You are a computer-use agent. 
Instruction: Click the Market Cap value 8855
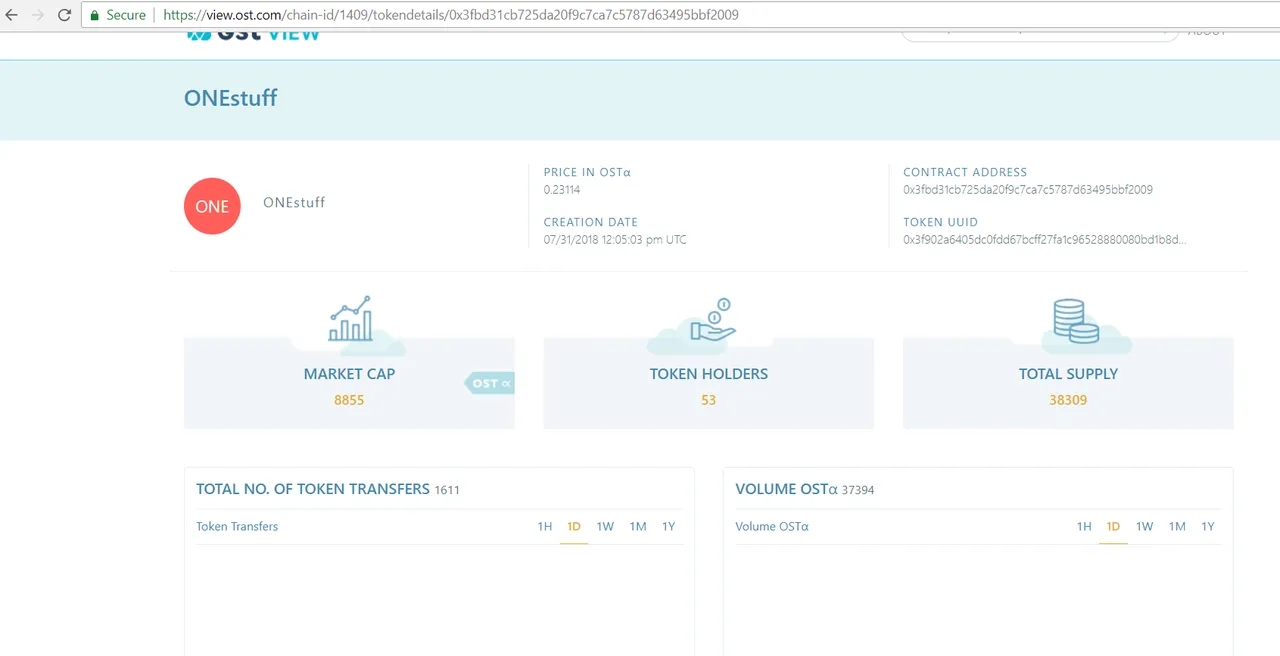[349, 400]
